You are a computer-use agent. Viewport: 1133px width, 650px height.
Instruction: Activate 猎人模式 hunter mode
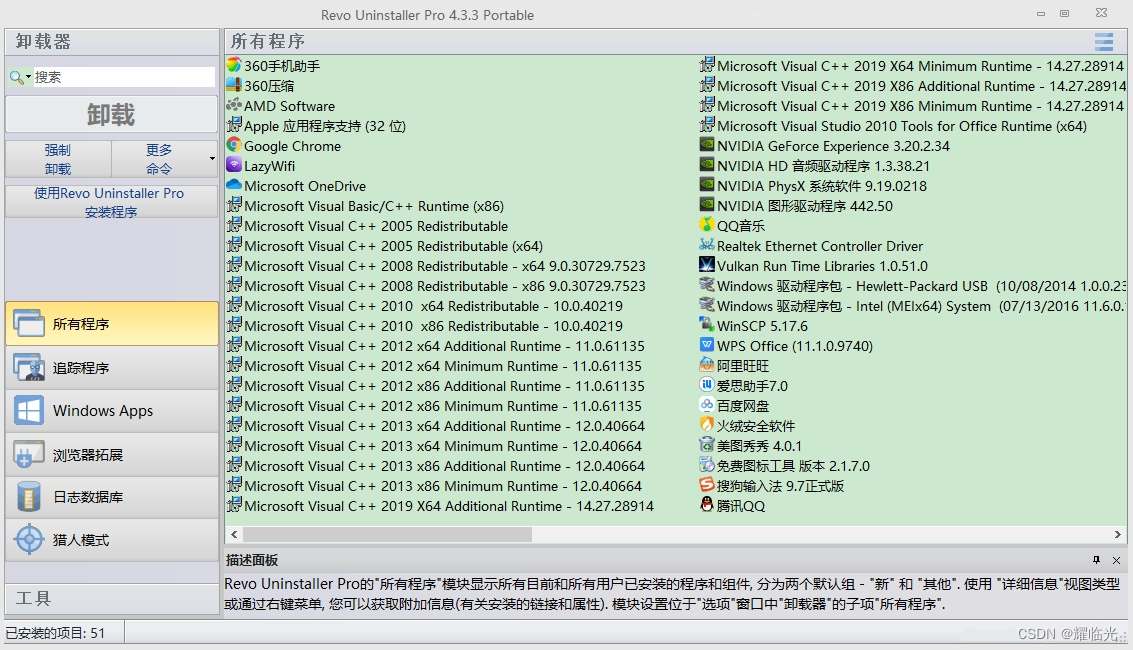112,540
